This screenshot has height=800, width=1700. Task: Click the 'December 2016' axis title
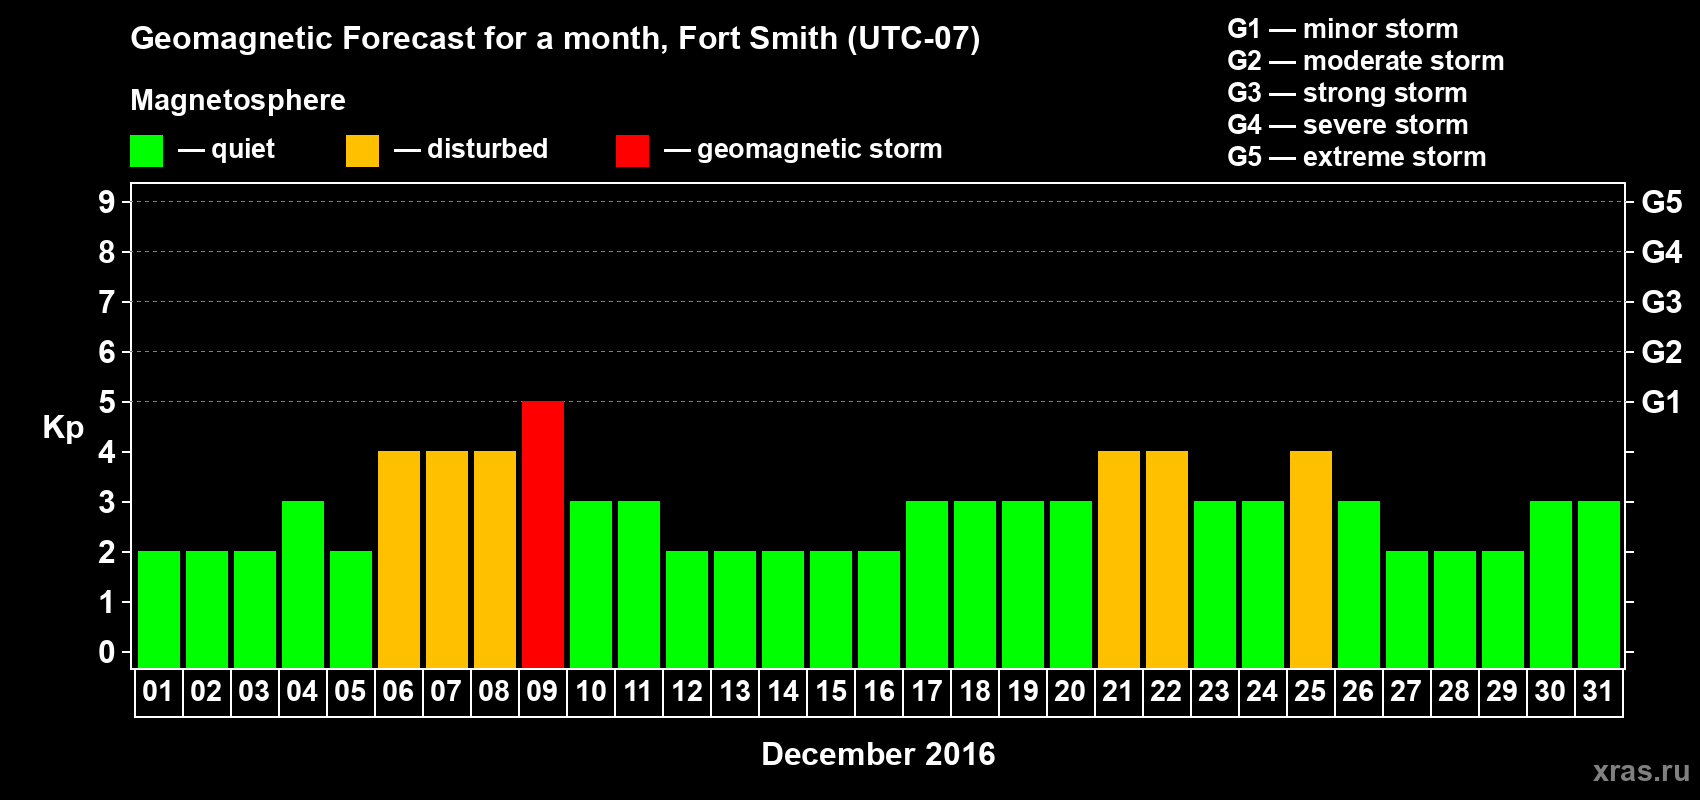[878, 754]
